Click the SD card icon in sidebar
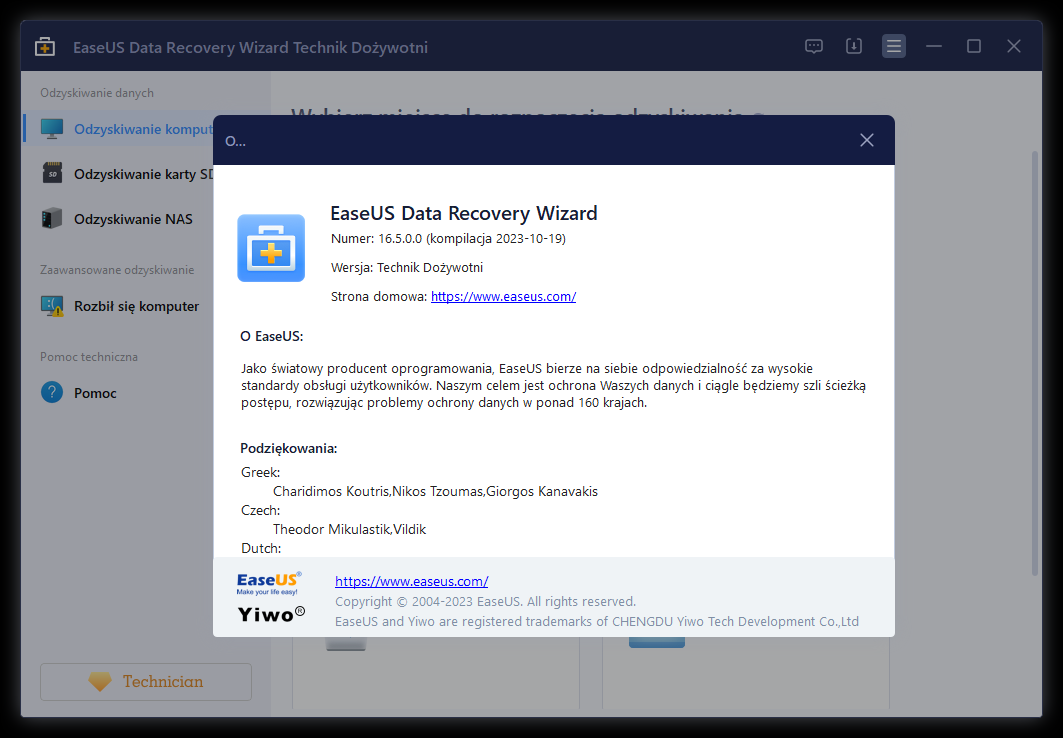Screen dimensions: 1063x738 click(52, 173)
